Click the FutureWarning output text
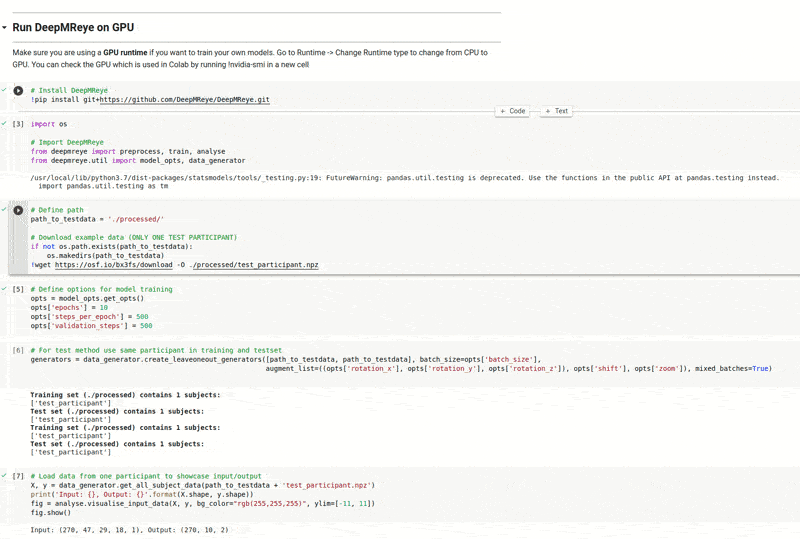The width and height of the screenshot is (800, 539). pos(405,178)
